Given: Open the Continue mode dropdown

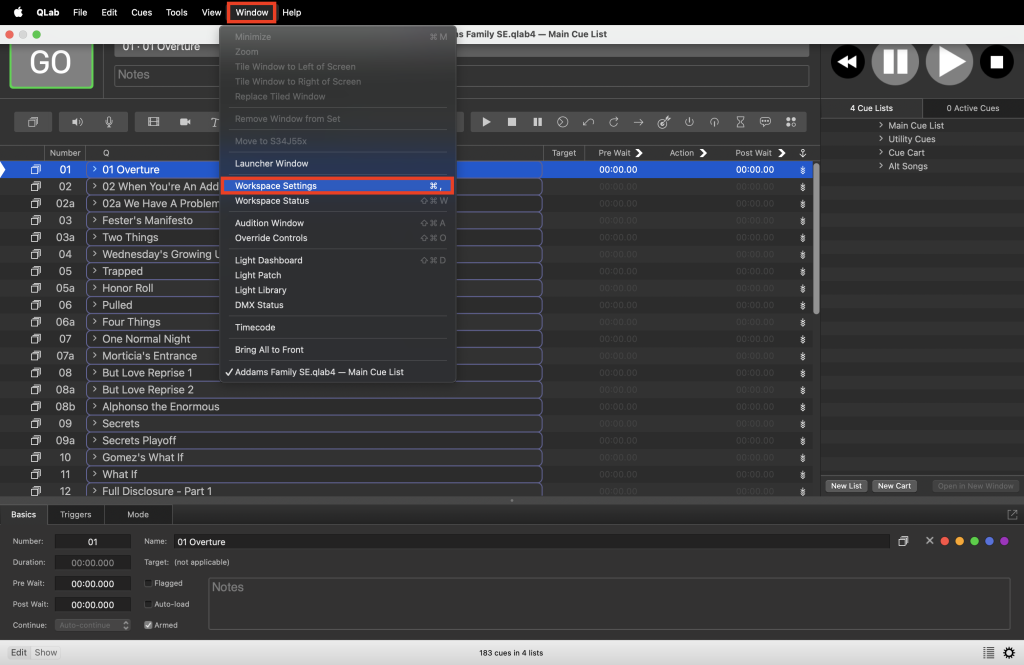Looking at the screenshot, I should (x=93, y=625).
